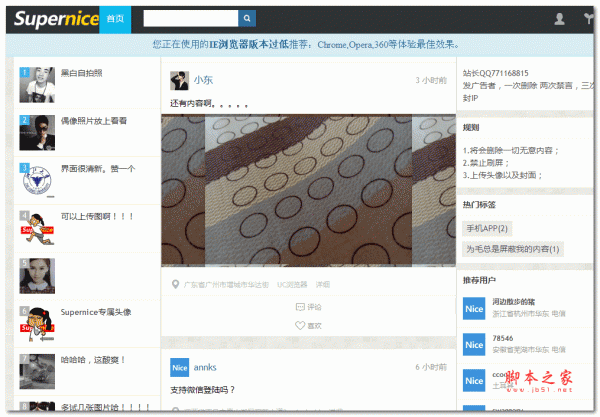Open thumbnail of 黑白自拍照 post
Viewport: 600px width, 417px height.
(37, 85)
